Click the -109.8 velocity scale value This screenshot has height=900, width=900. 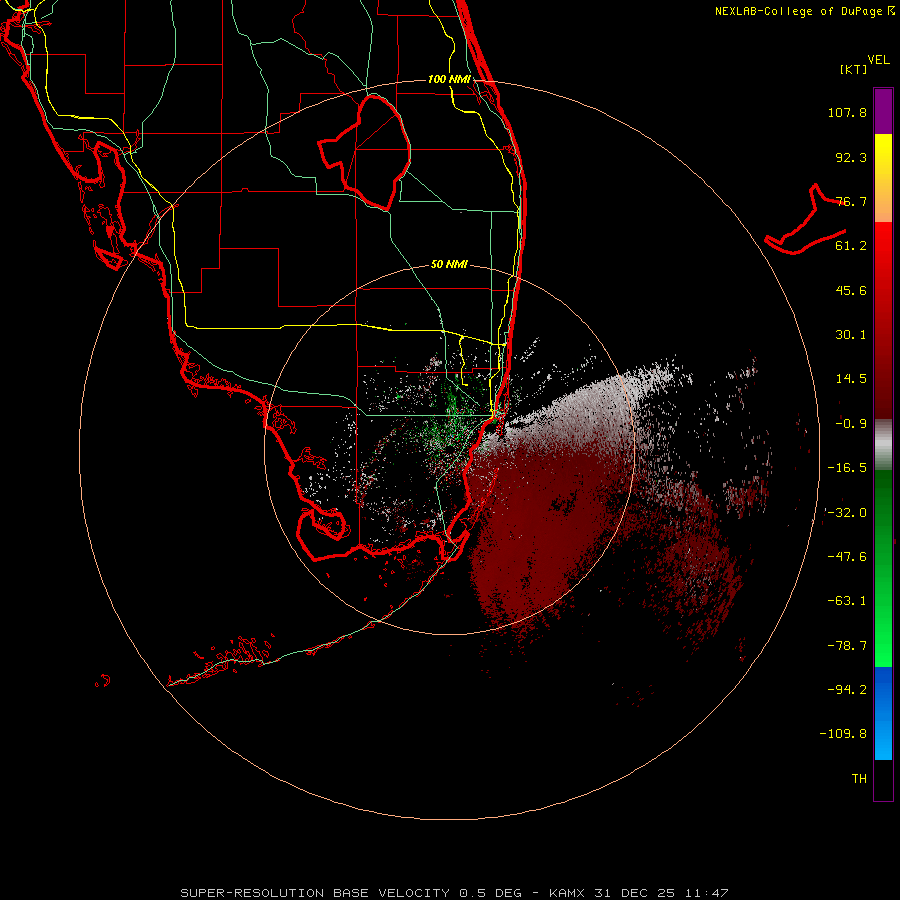[843, 734]
